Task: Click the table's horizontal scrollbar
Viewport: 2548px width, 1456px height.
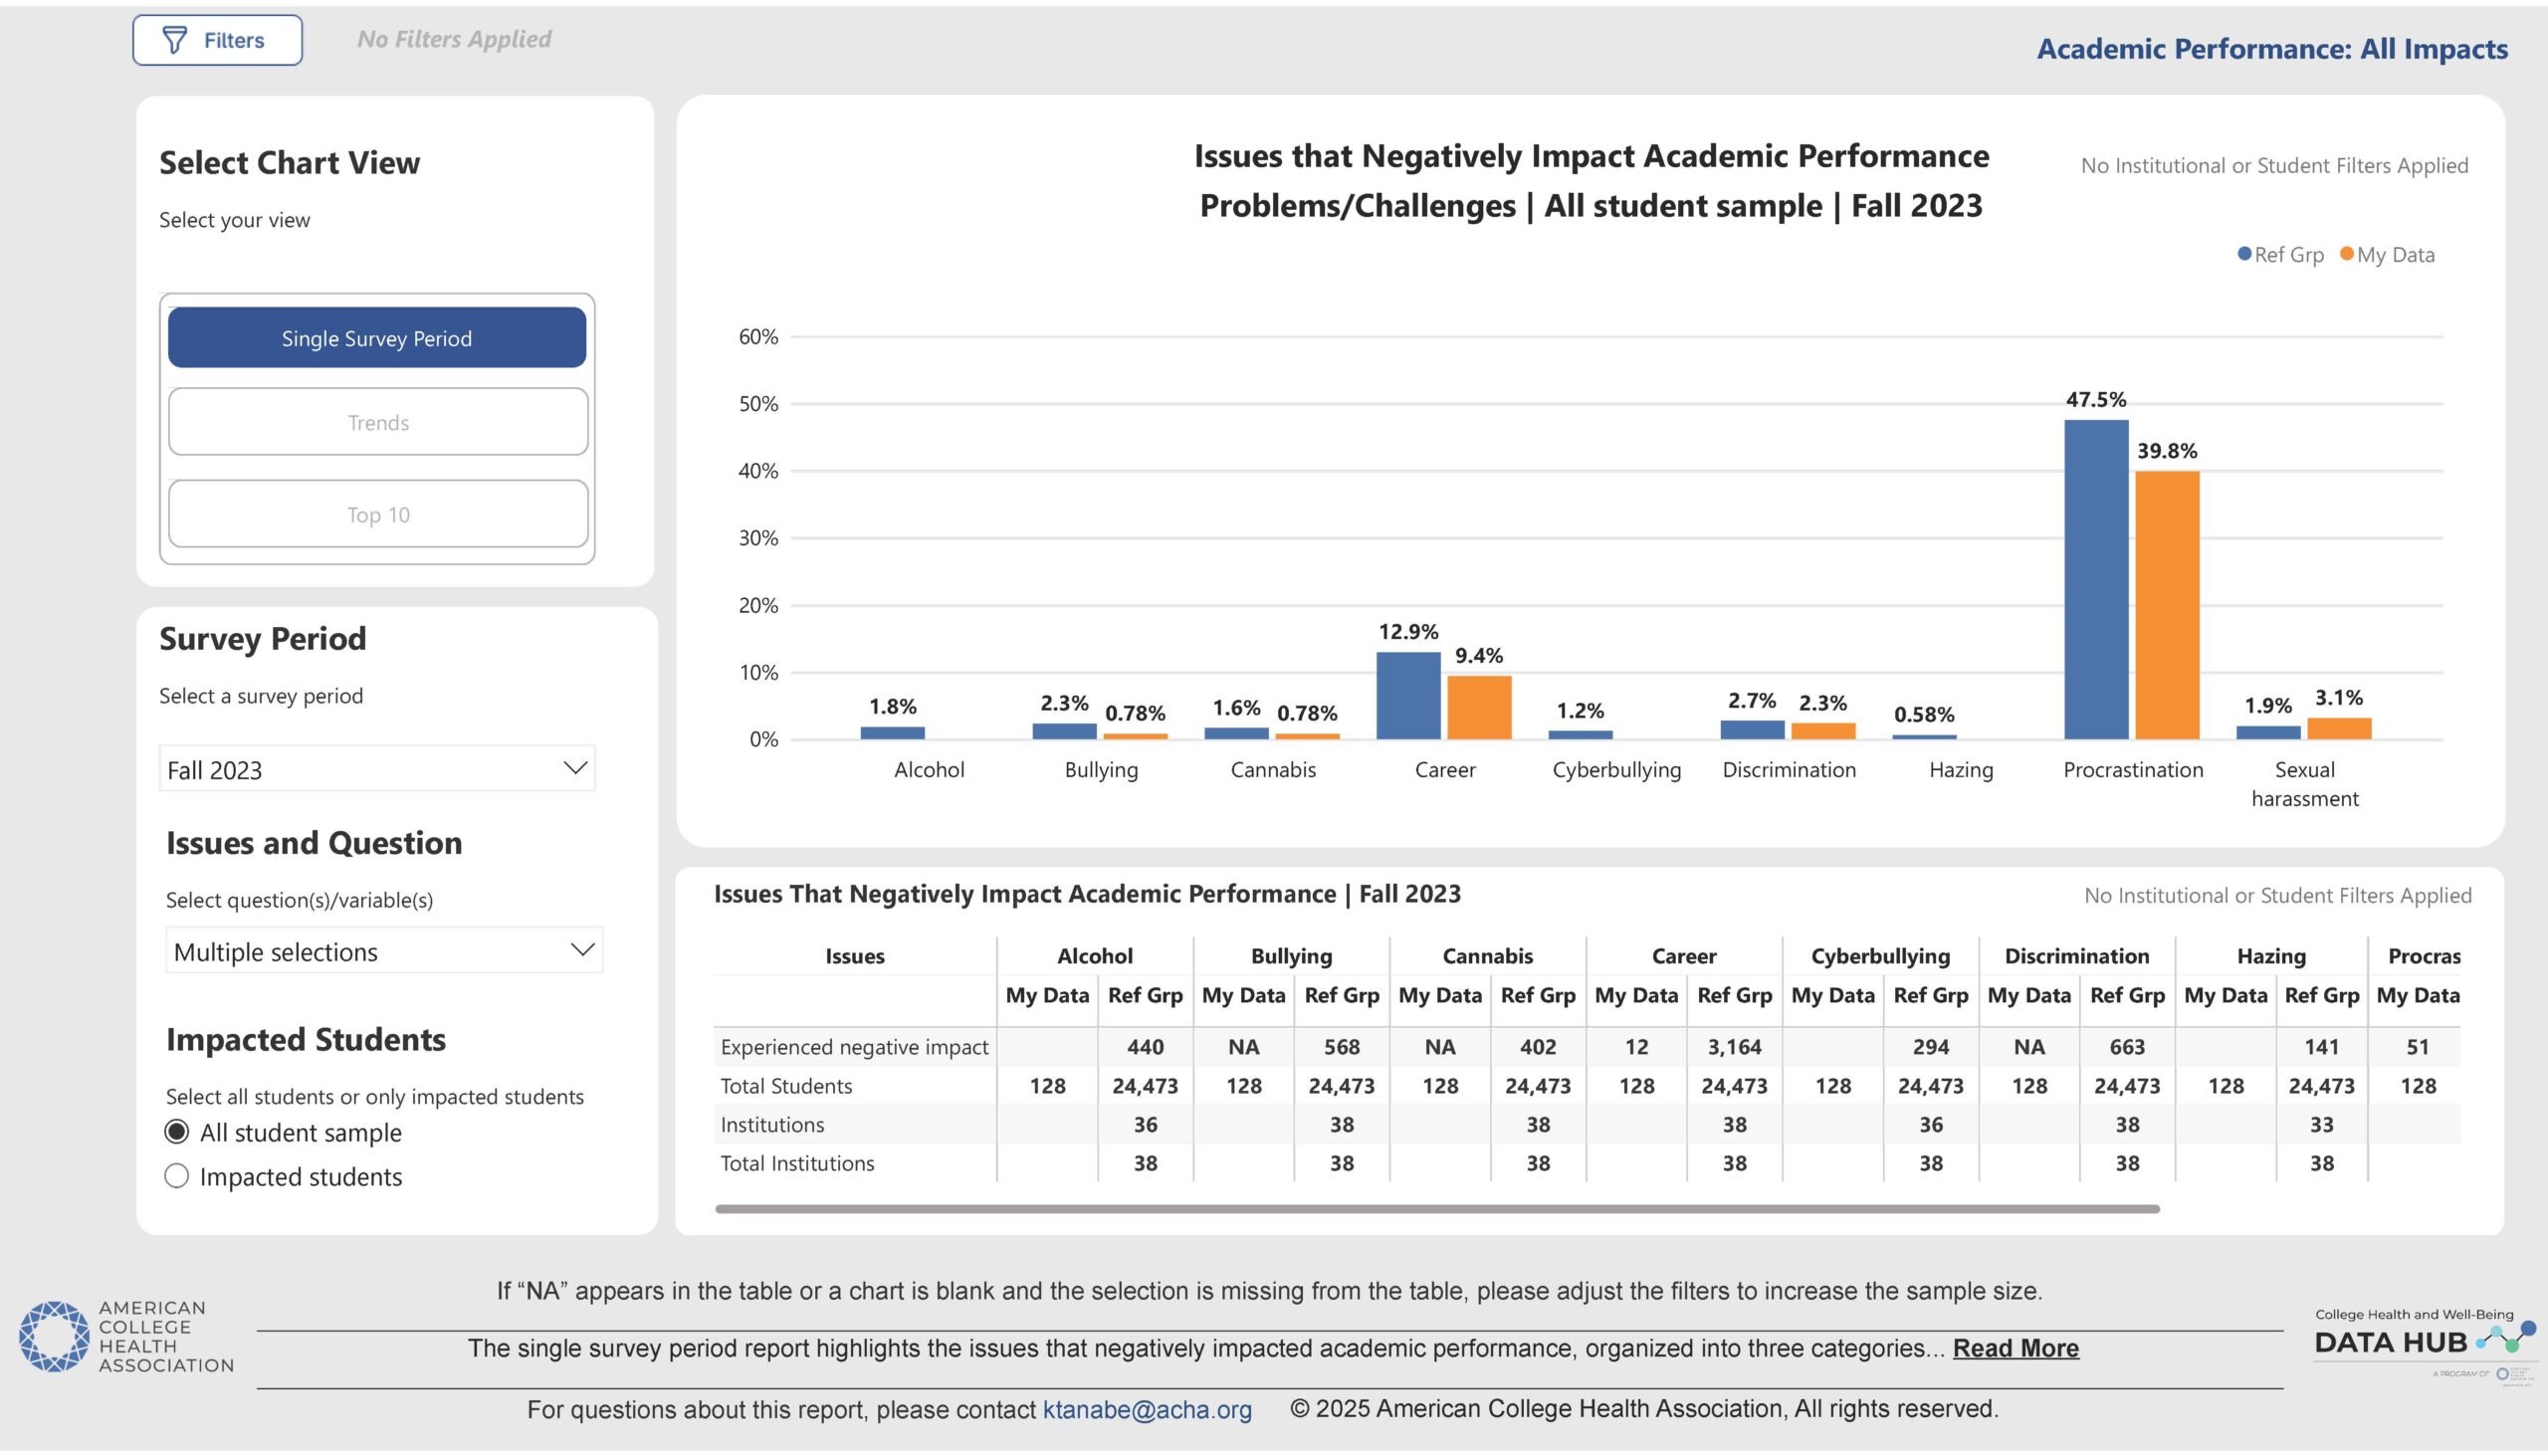Action: (1437, 1209)
